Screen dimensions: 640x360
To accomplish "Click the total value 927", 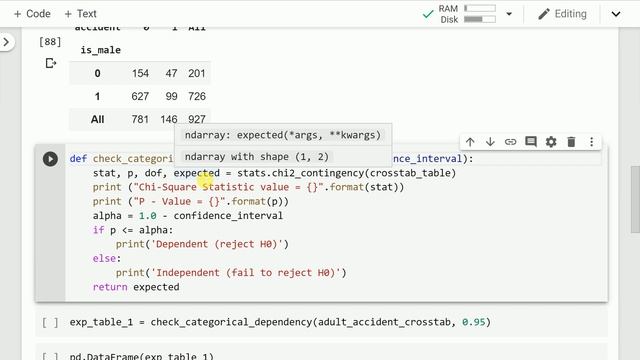I will 197,119.
